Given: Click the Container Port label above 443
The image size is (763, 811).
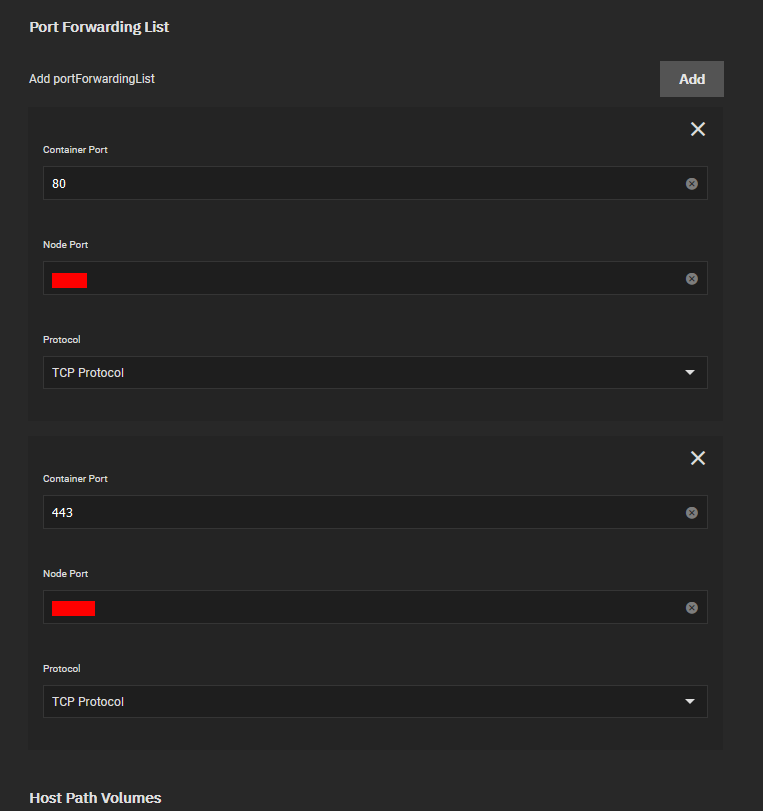Looking at the screenshot, I should 75,479.
